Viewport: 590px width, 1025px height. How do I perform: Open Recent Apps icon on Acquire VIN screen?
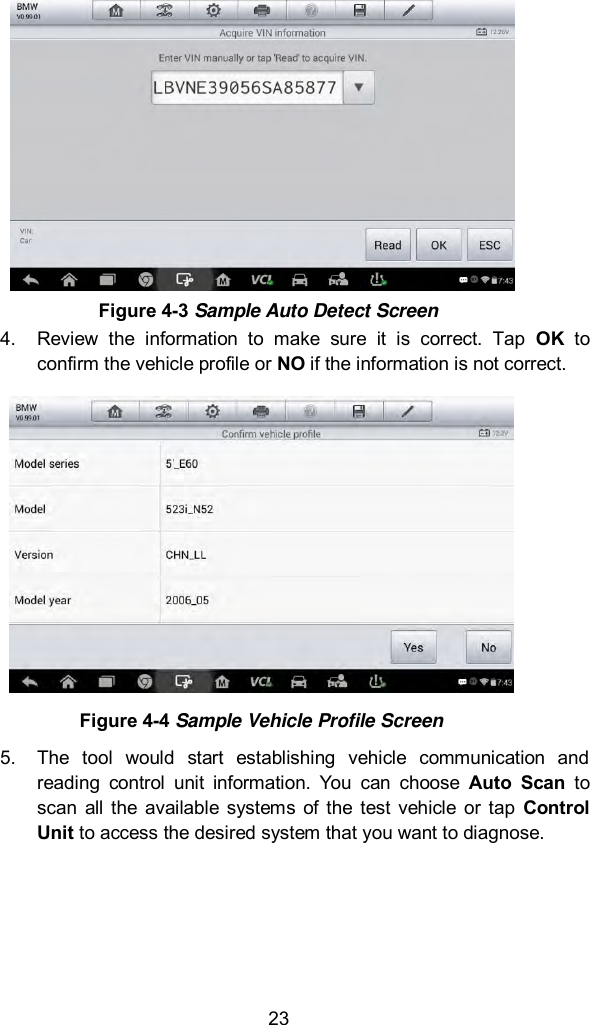[x=107, y=280]
